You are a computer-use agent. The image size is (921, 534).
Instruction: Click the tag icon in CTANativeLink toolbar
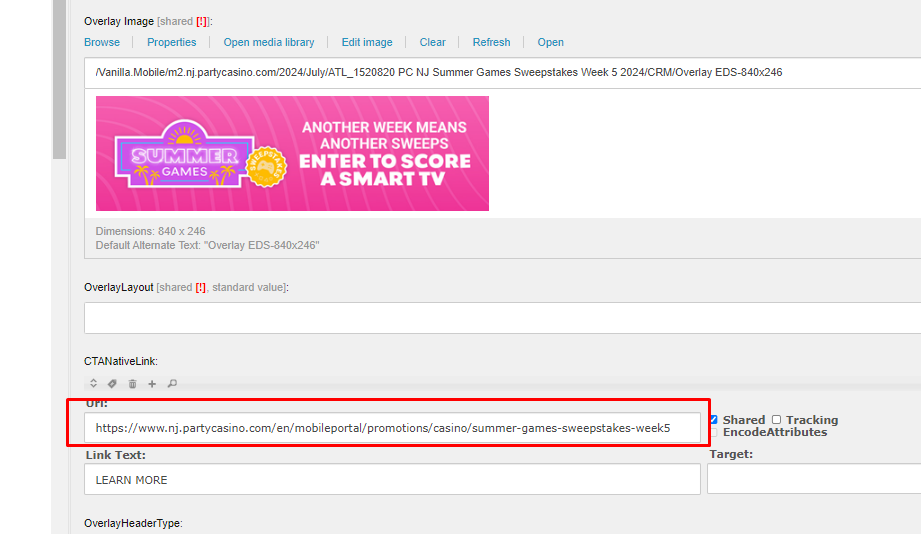[x=112, y=384]
